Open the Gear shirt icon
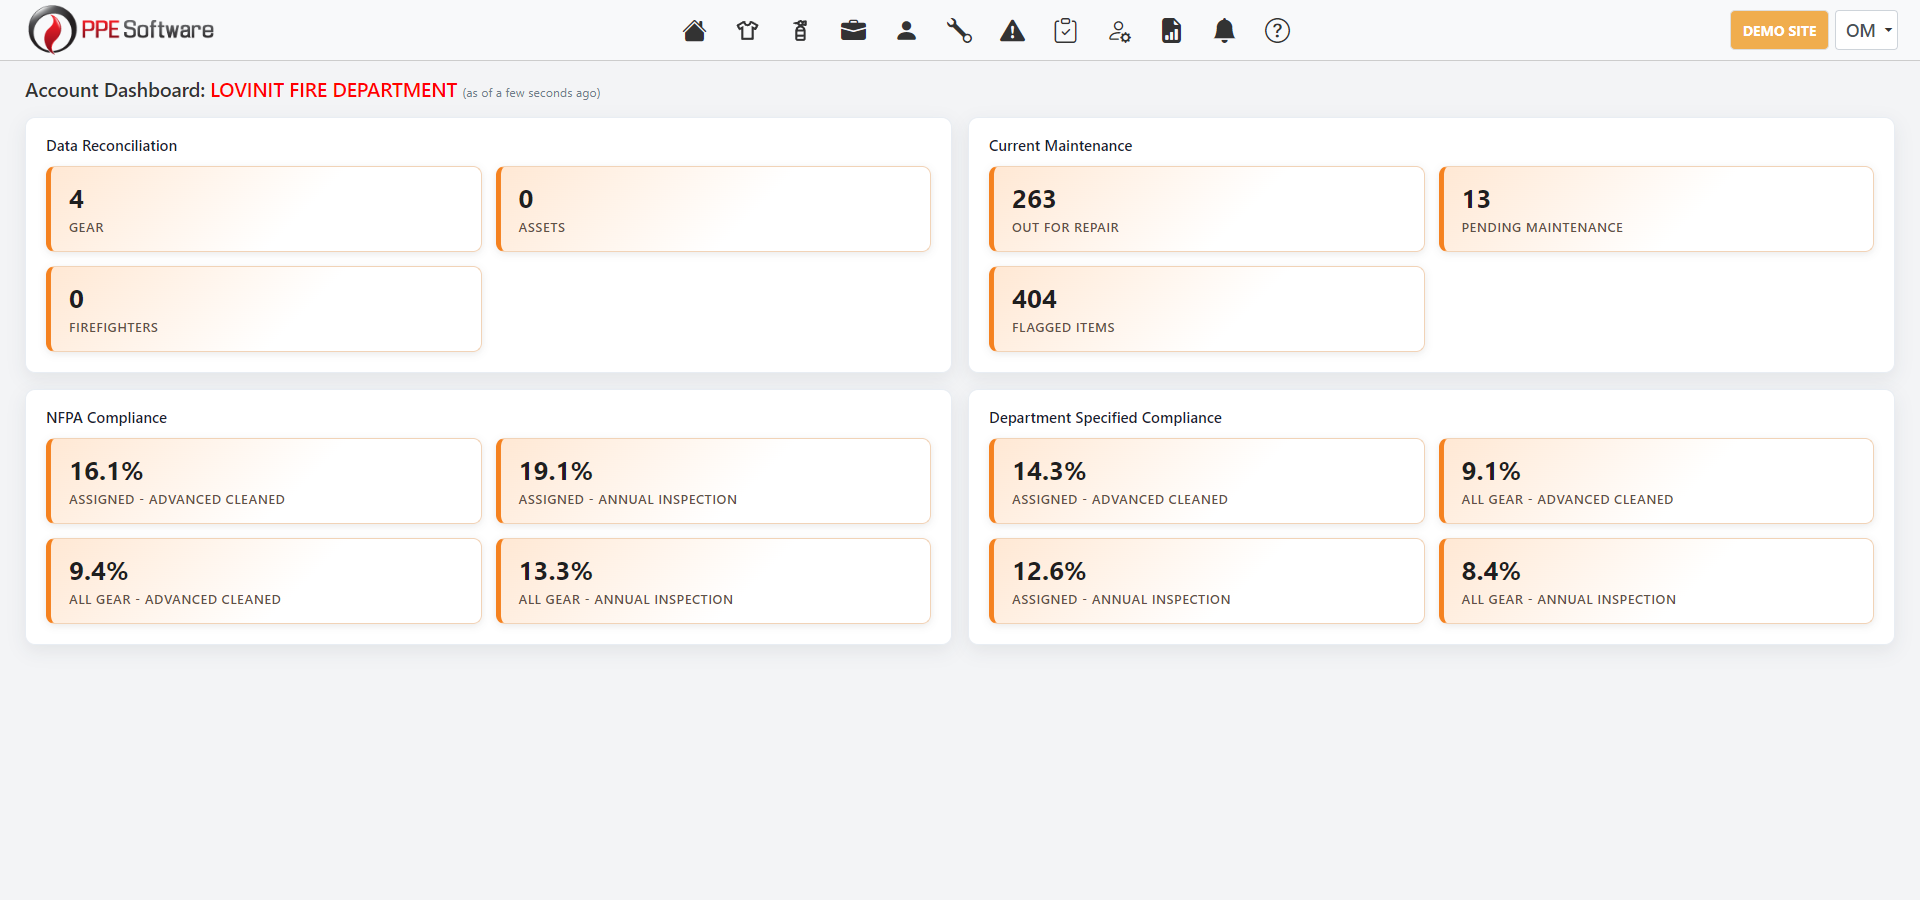This screenshot has height=900, width=1920. click(x=747, y=31)
